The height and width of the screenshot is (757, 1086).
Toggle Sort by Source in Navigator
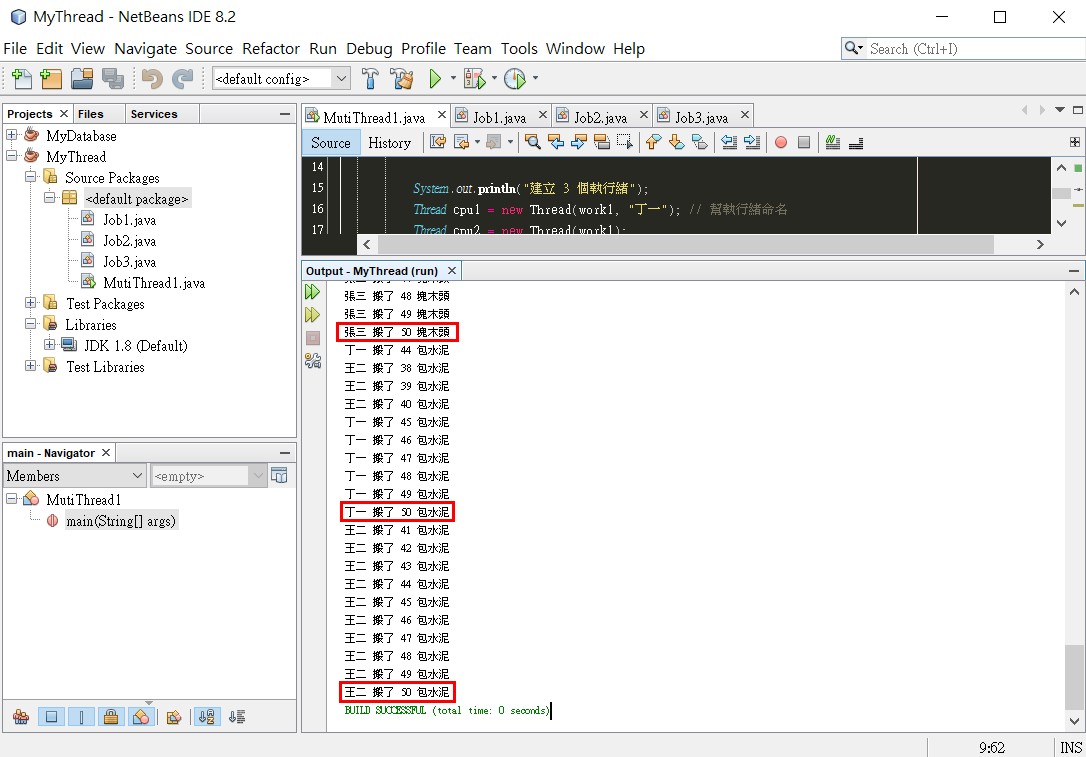coord(237,717)
